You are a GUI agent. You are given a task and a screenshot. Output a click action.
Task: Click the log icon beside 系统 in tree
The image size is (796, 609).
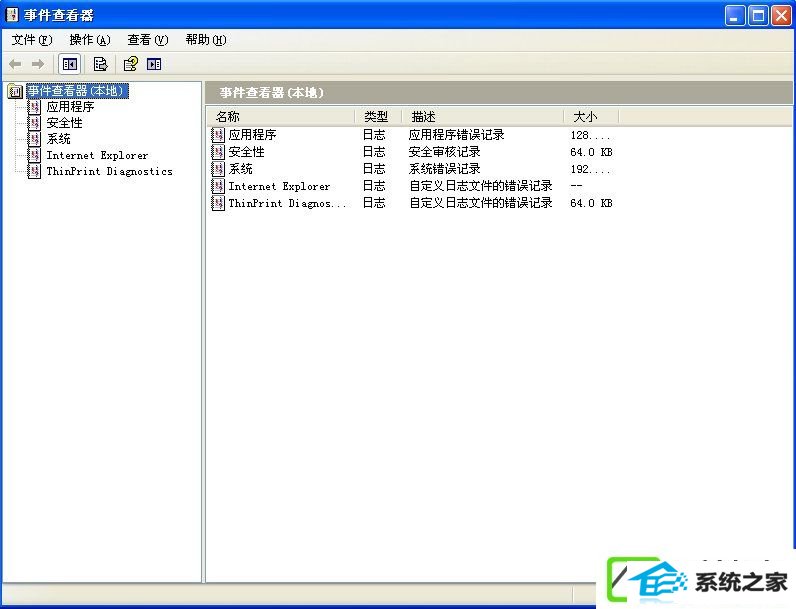(x=35, y=139)
